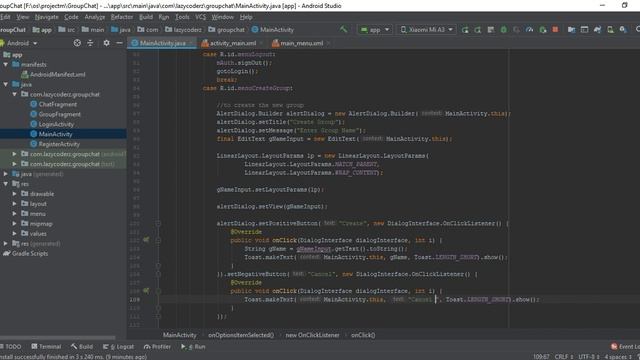Click the Scroll from Source target icon

click(x=77, y=43)
